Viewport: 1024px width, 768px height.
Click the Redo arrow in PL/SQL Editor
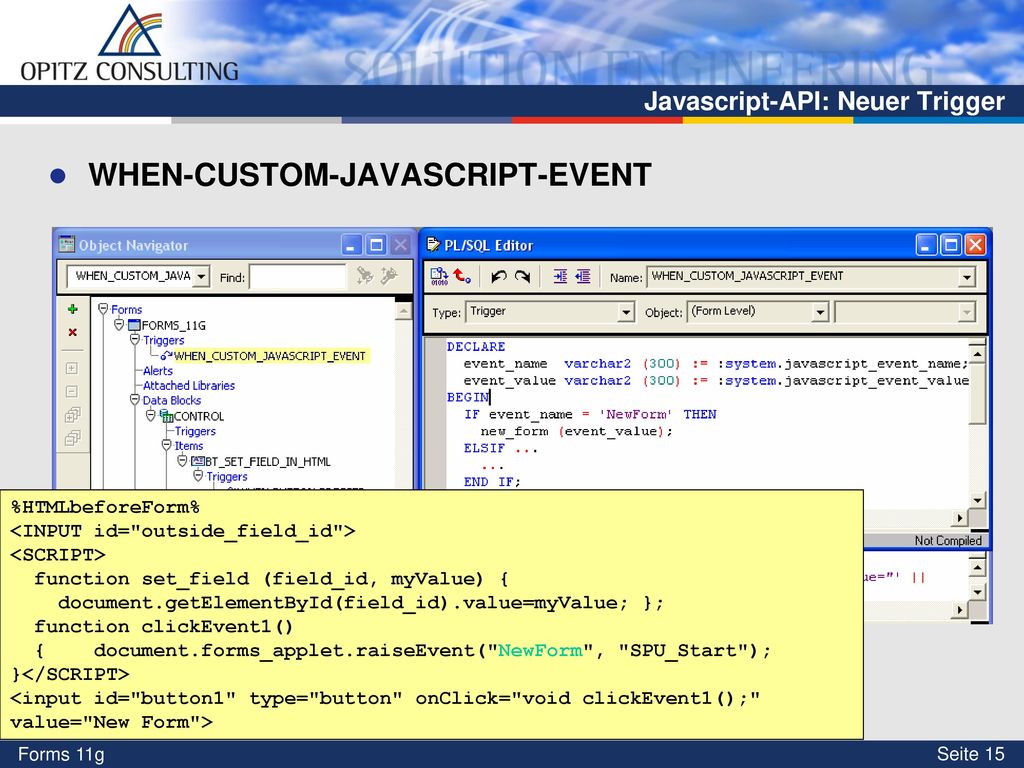pyautogui.click(x=522, y=277)
